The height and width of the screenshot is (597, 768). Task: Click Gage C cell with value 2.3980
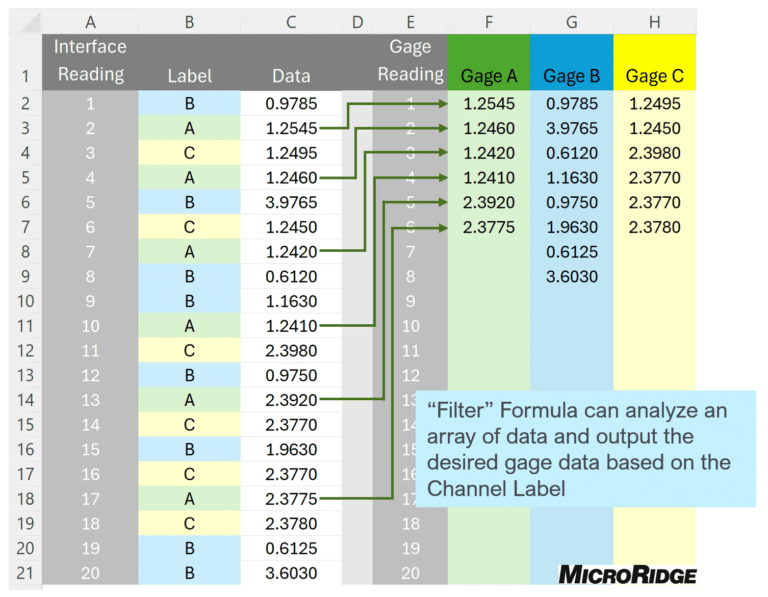(x=654, y=153)
